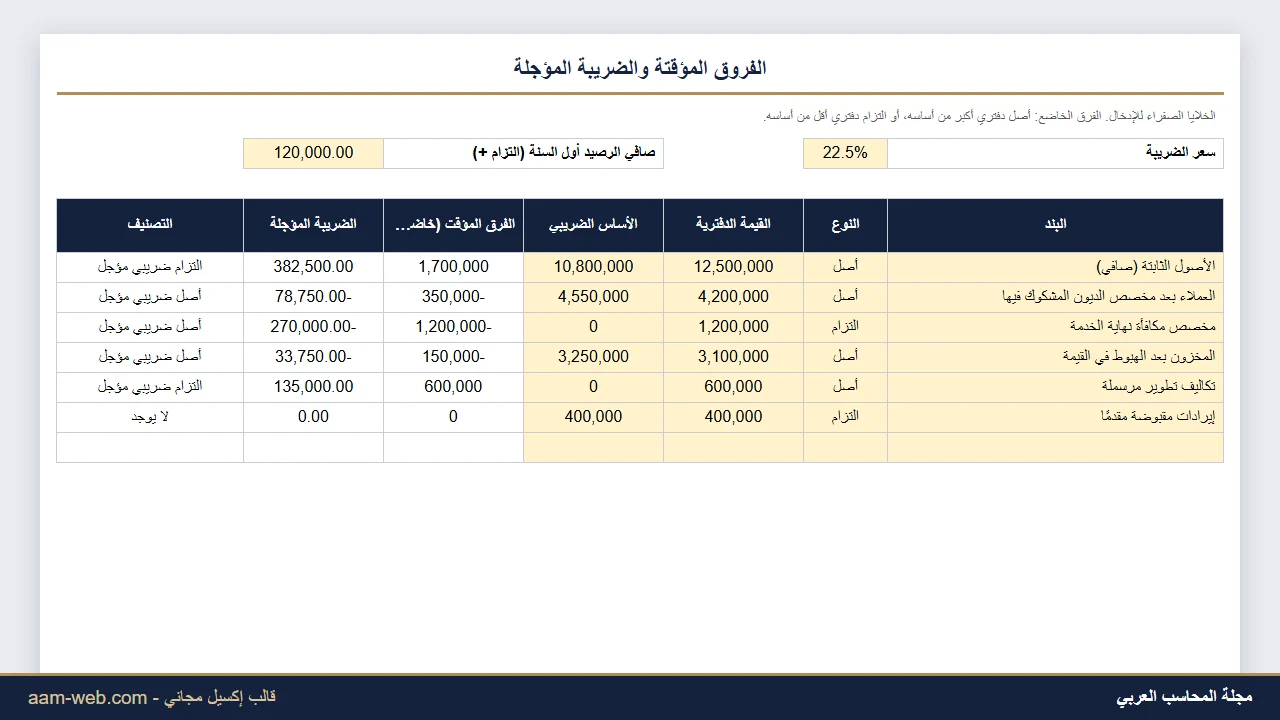1280x720 pixels.
Task: Click item cell مخصص مكافأة نهاية الخدمة
Action: 1055,327
